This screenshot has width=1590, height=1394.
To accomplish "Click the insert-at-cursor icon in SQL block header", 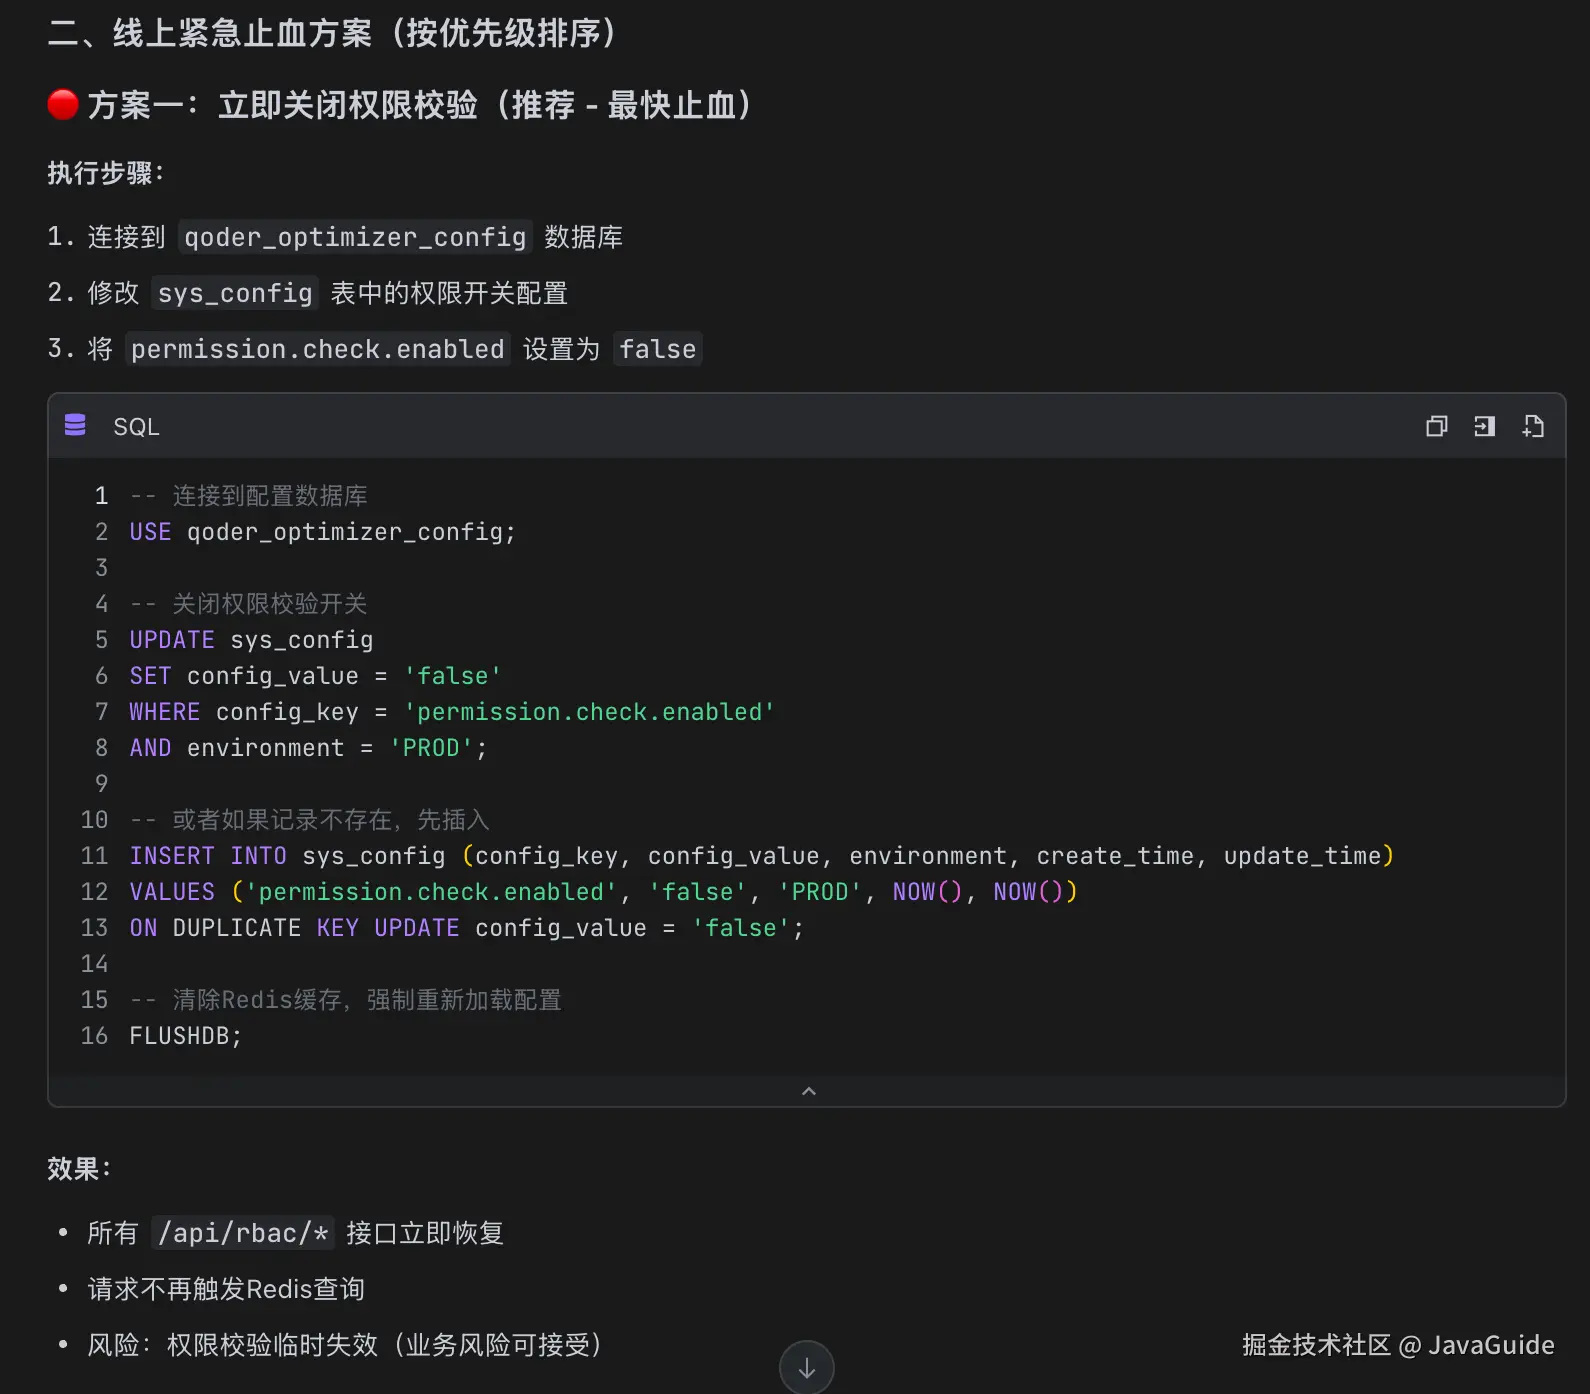I will [x=1485, y=427].
